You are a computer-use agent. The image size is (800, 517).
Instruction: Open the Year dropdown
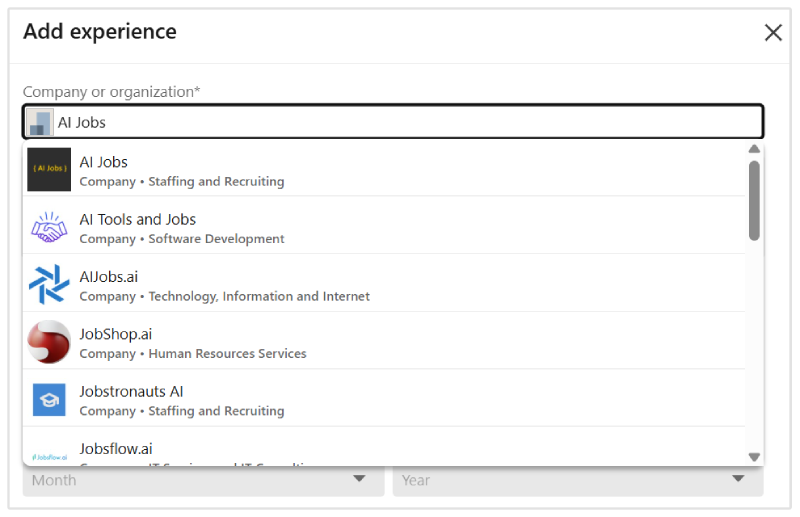tap(578, 480)
